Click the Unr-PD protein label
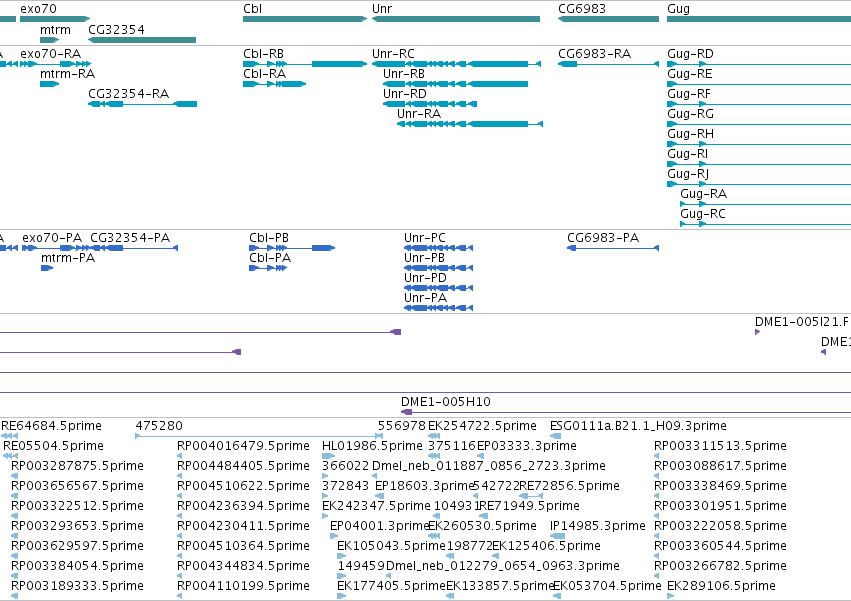The image size is (851, 601). [426, 278]
